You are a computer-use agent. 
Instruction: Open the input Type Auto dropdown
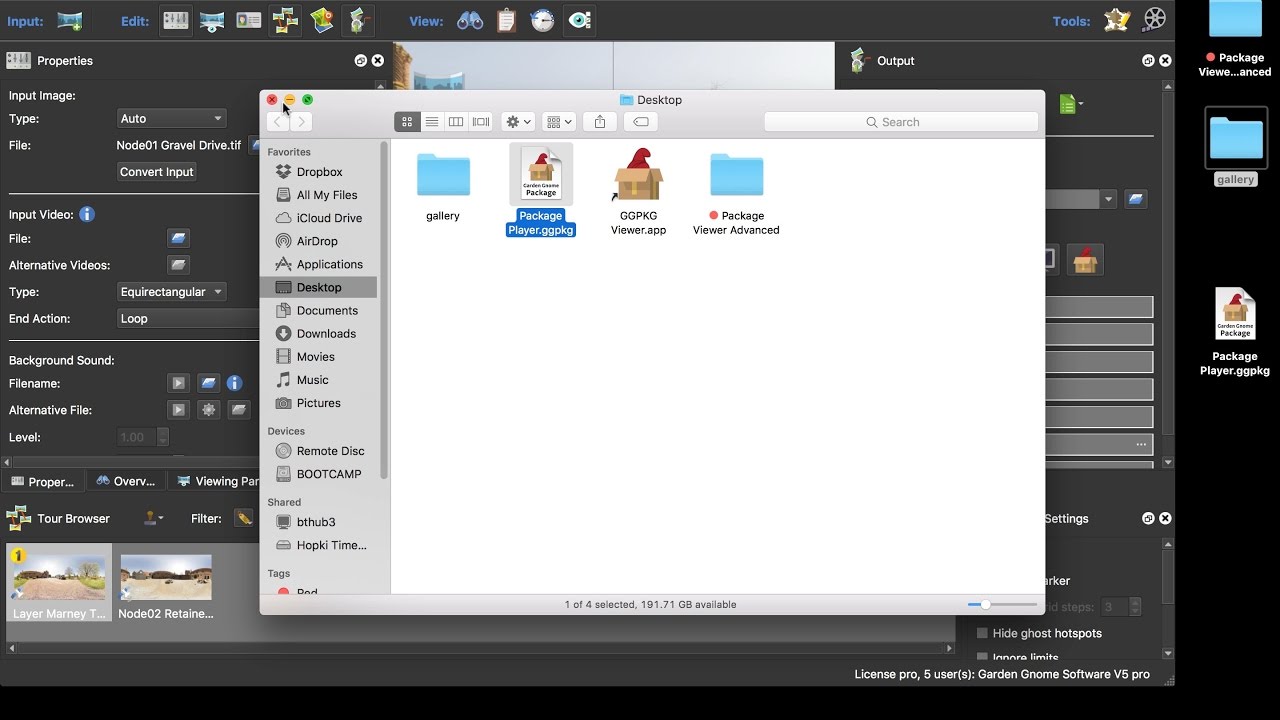[171, 118]
